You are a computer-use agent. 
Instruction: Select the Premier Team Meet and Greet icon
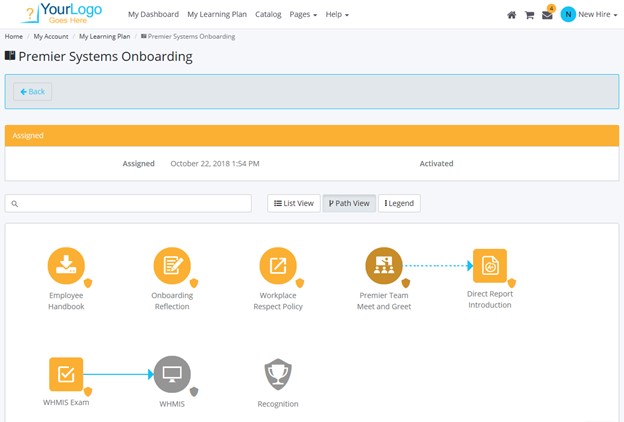pyautogui.click(x=384, y=265)
